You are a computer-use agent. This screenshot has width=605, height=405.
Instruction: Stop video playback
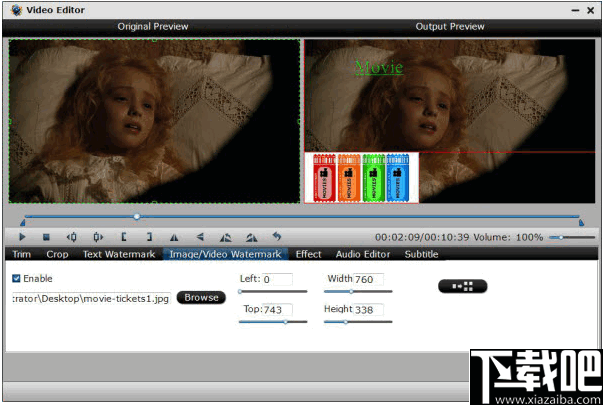[46, 237]
